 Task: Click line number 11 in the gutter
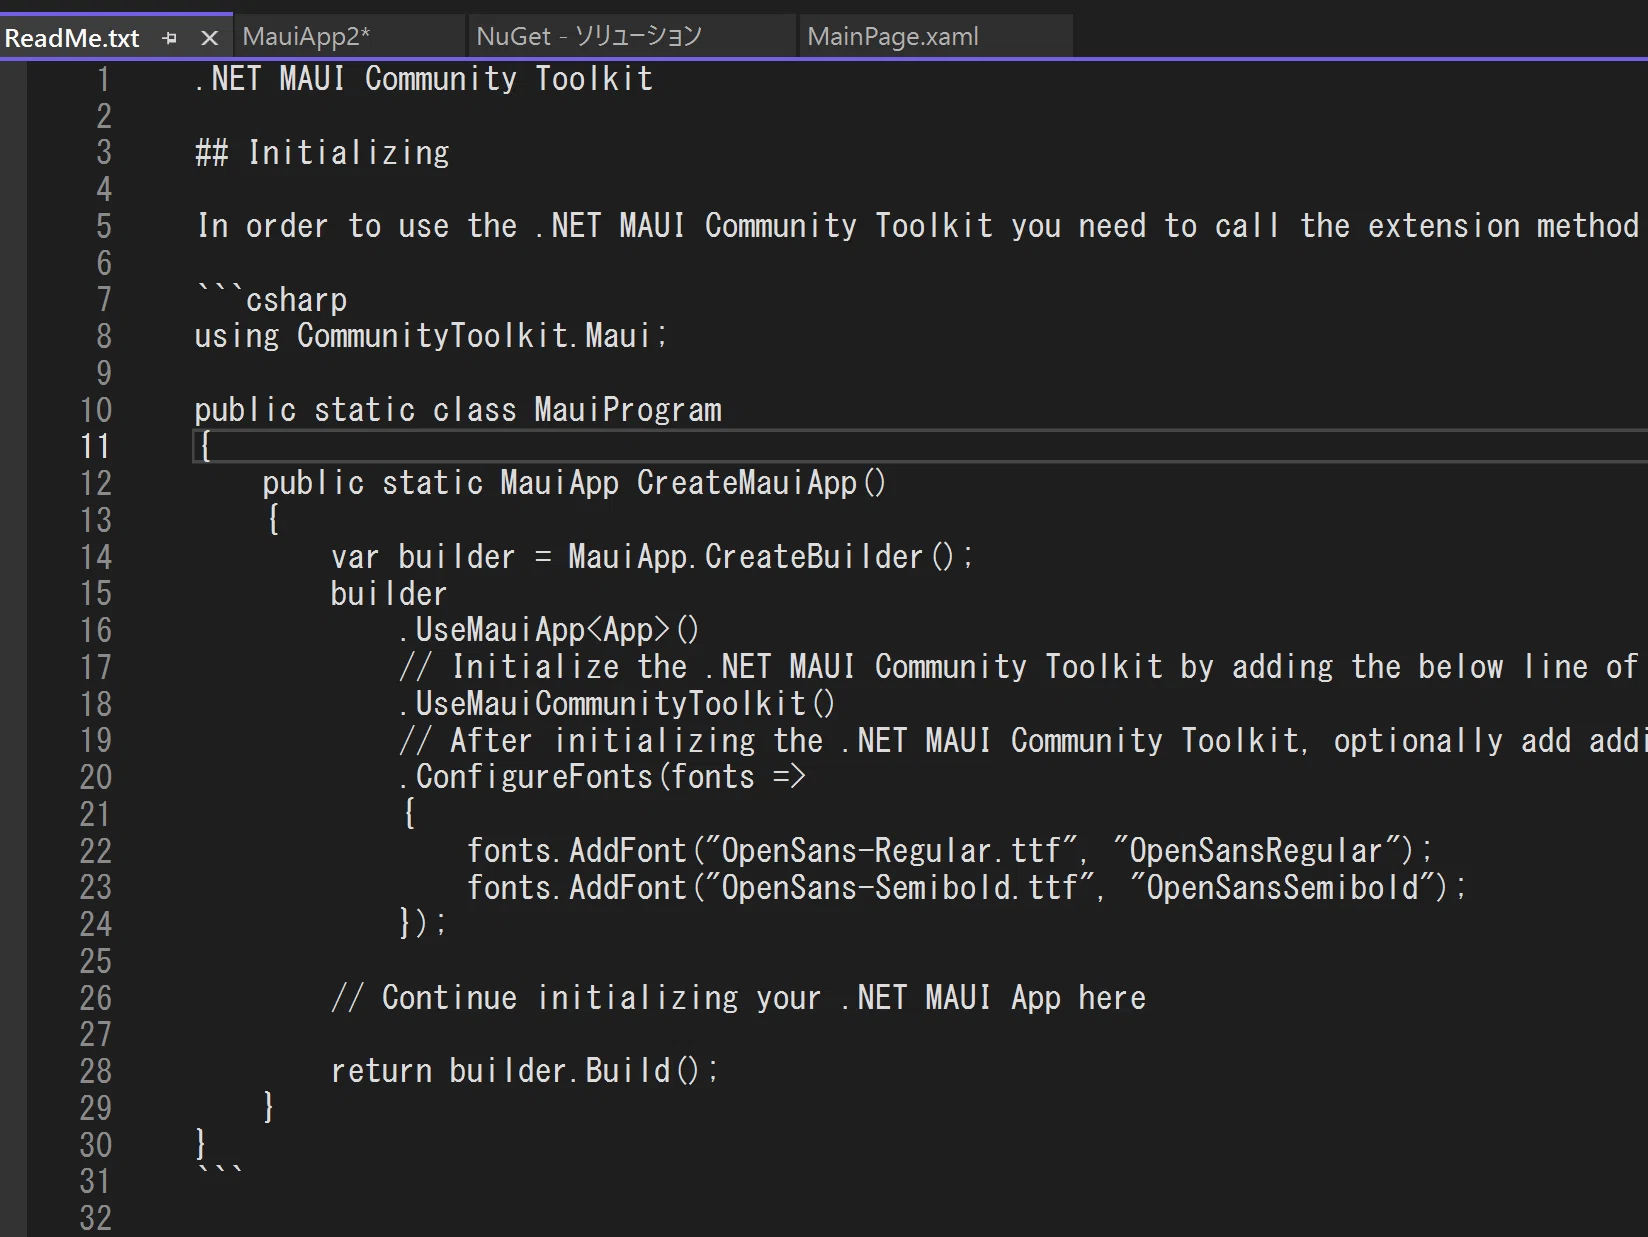(x=95, y=447)
